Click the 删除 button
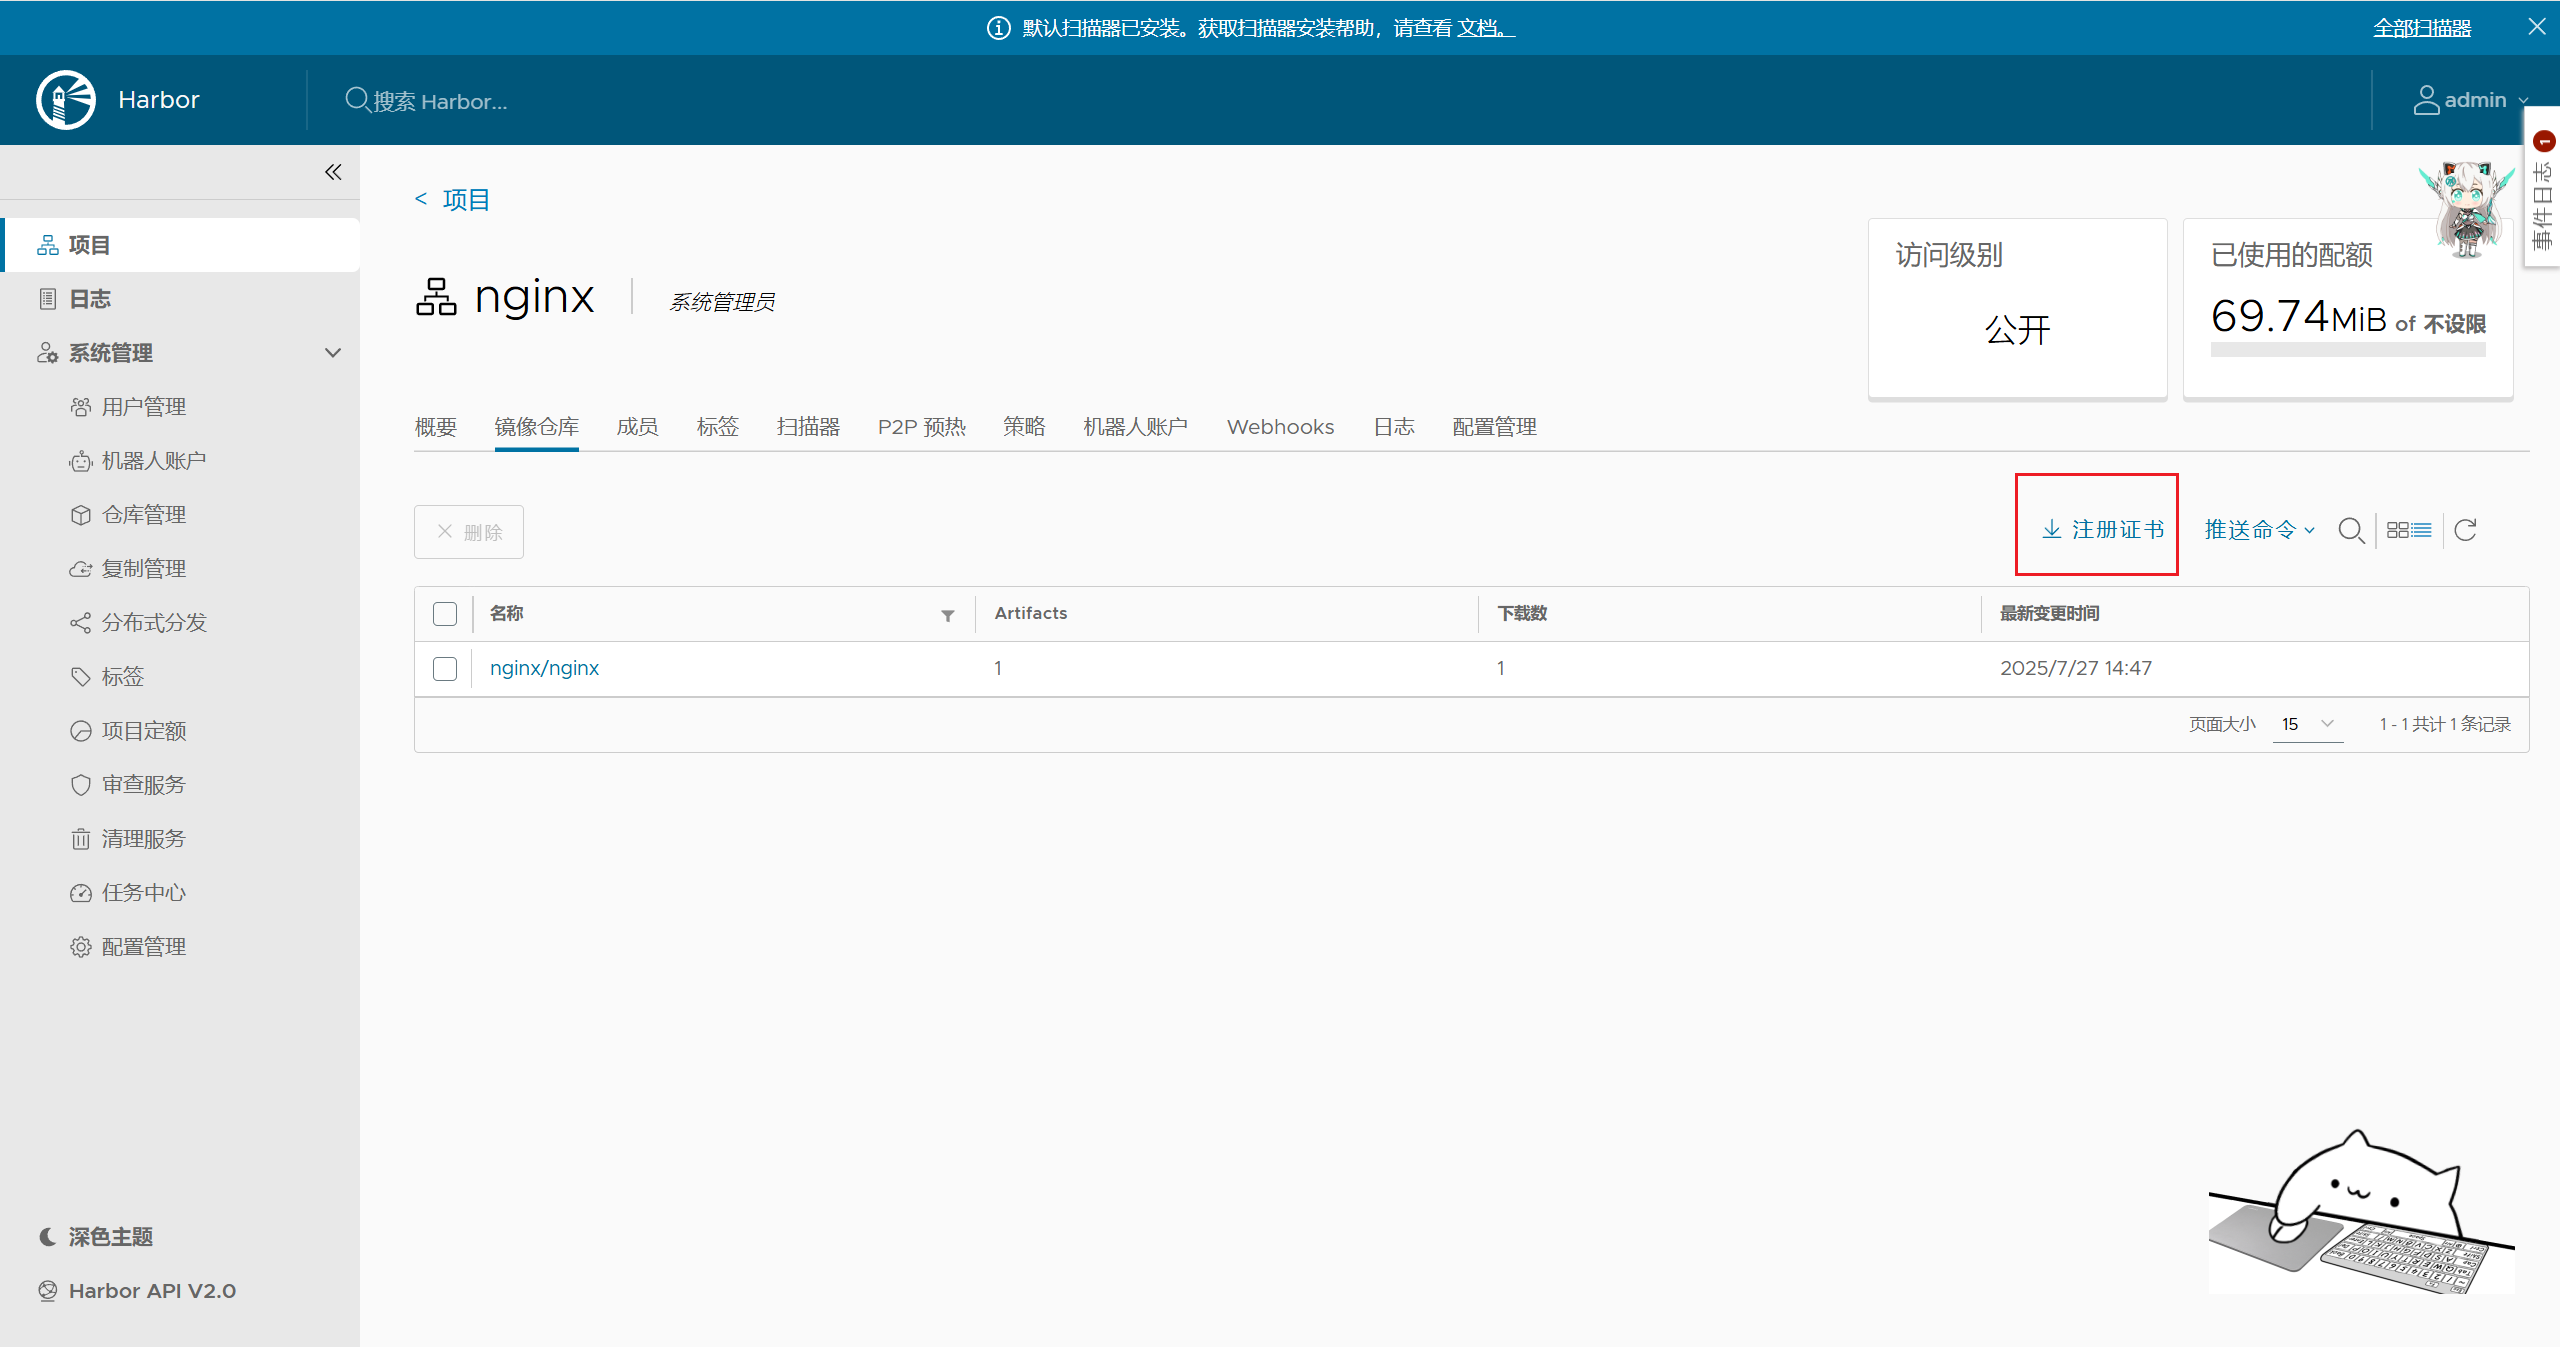Screen dimensions: 2560x1347 pos(469,532)
